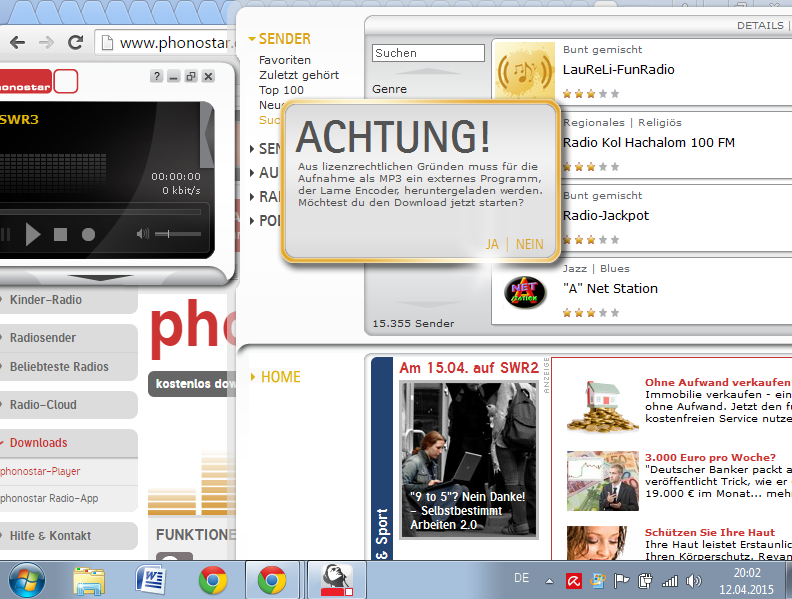Open the phonostar-Player download link
The height and width of the screenshot is (599, 792).
(40, 471)
